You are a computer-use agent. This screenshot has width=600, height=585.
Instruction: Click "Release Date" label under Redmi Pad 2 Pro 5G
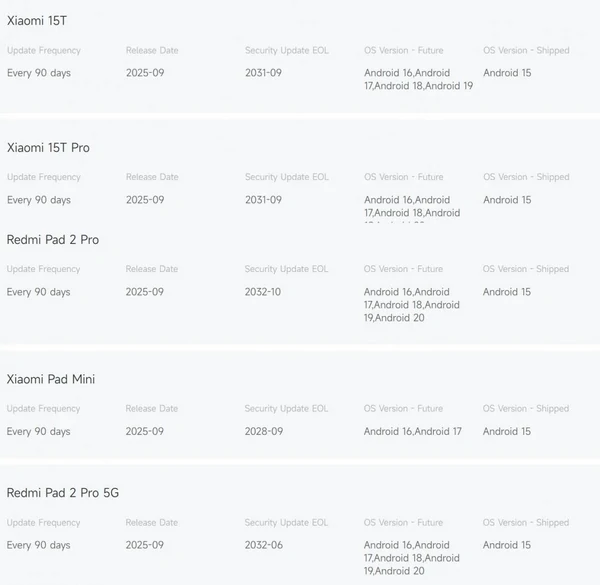point(152,523)
